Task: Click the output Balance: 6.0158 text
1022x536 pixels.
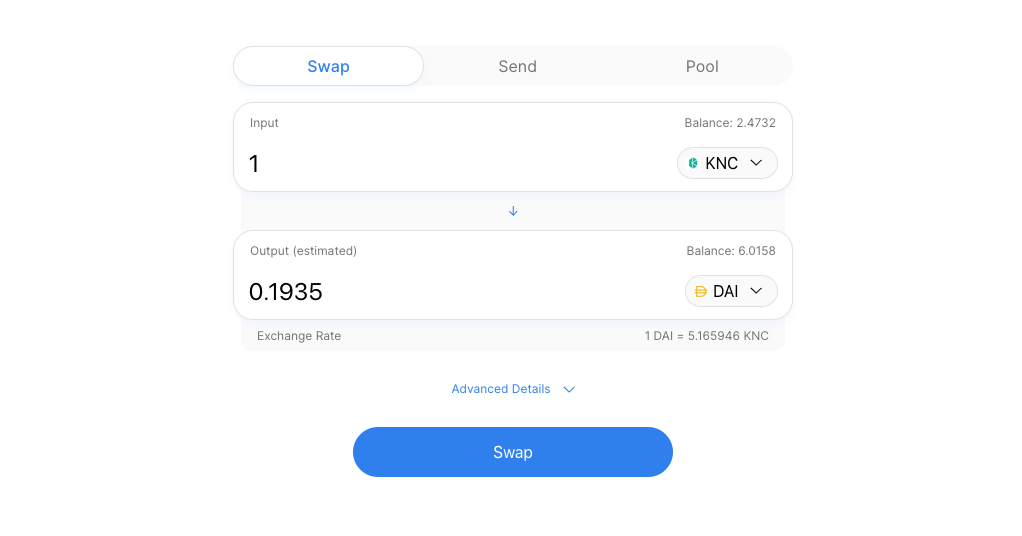Action: (x=730, y=251)
